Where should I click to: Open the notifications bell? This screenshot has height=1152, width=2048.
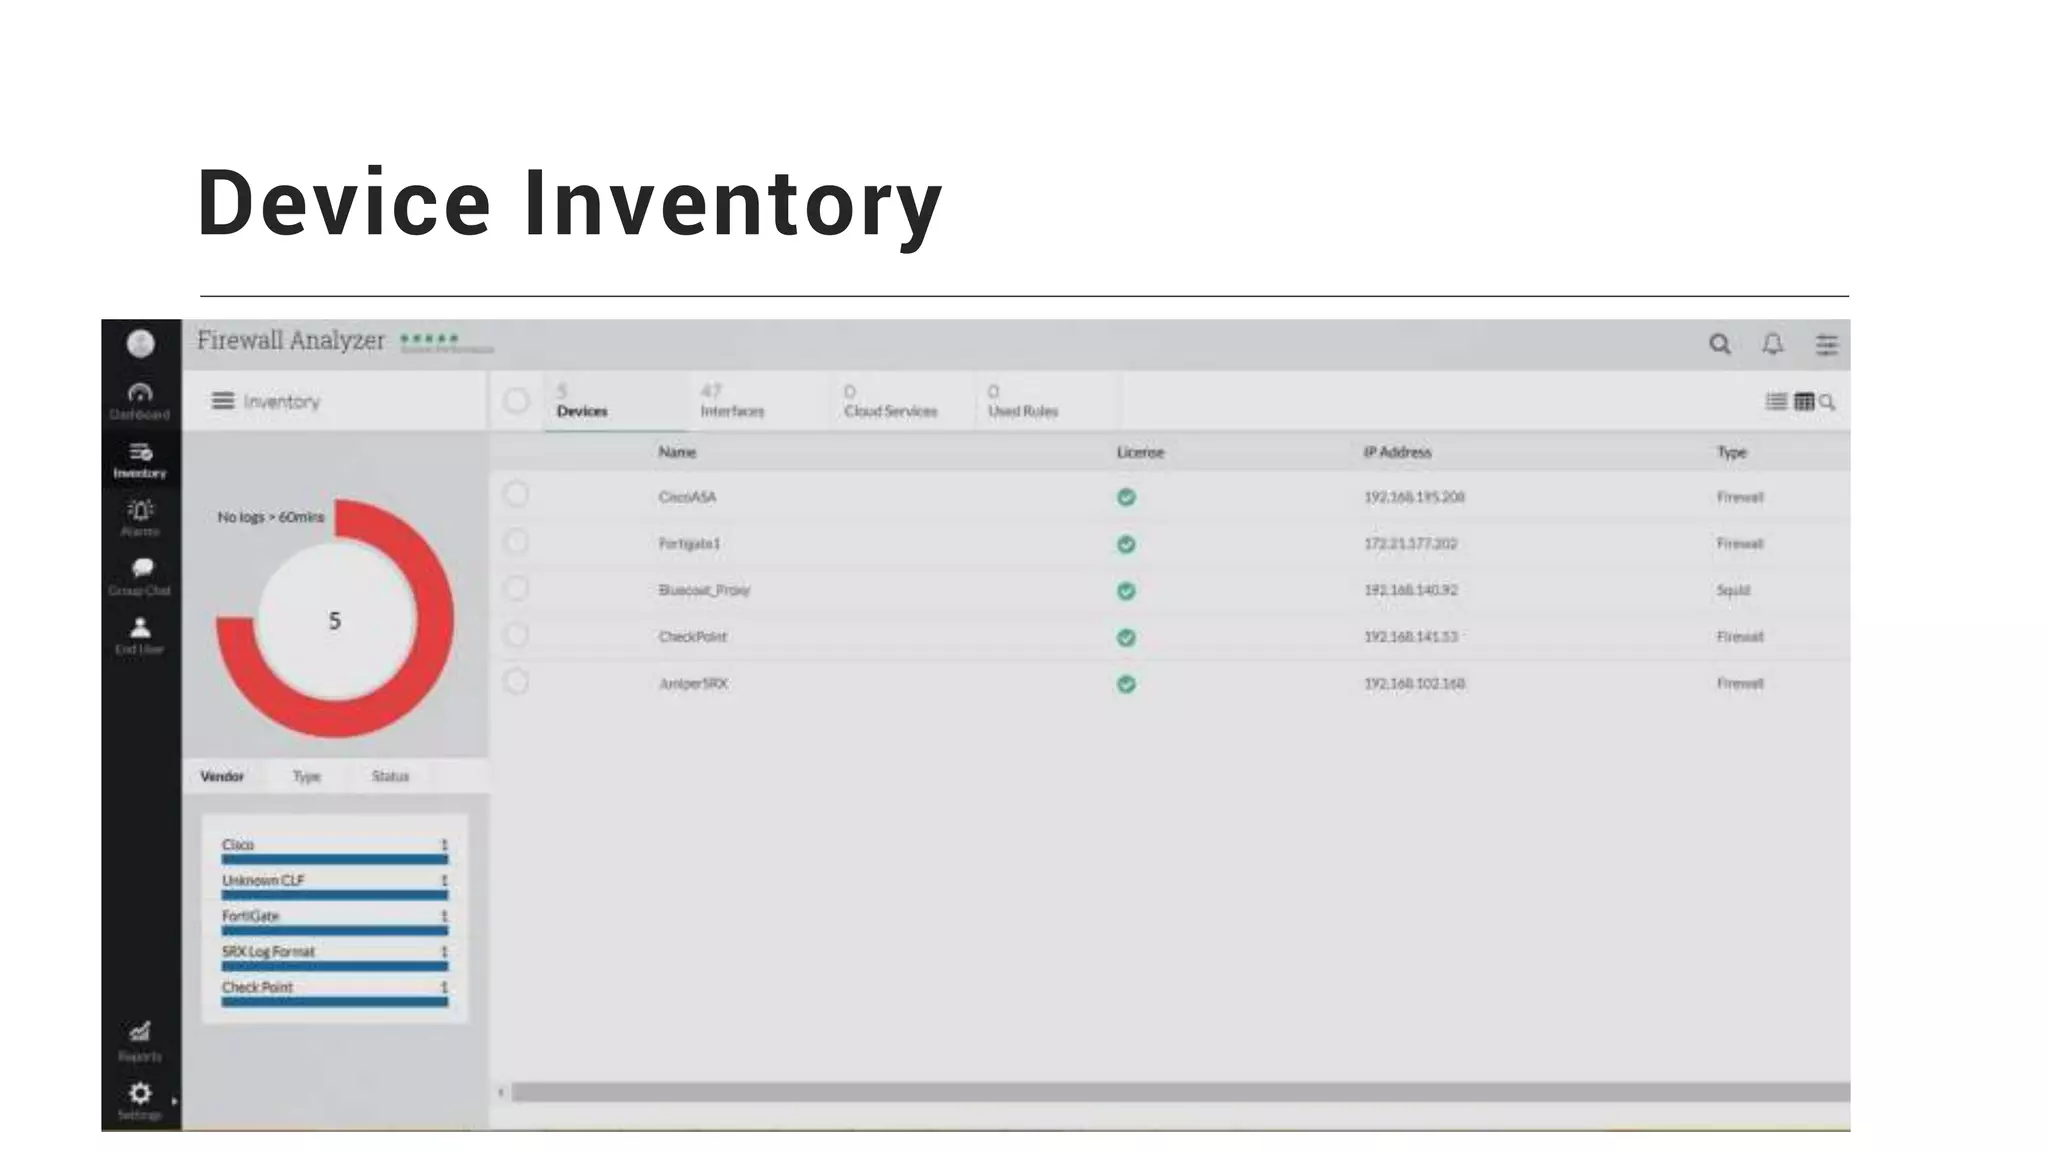tap(1773, 345)
